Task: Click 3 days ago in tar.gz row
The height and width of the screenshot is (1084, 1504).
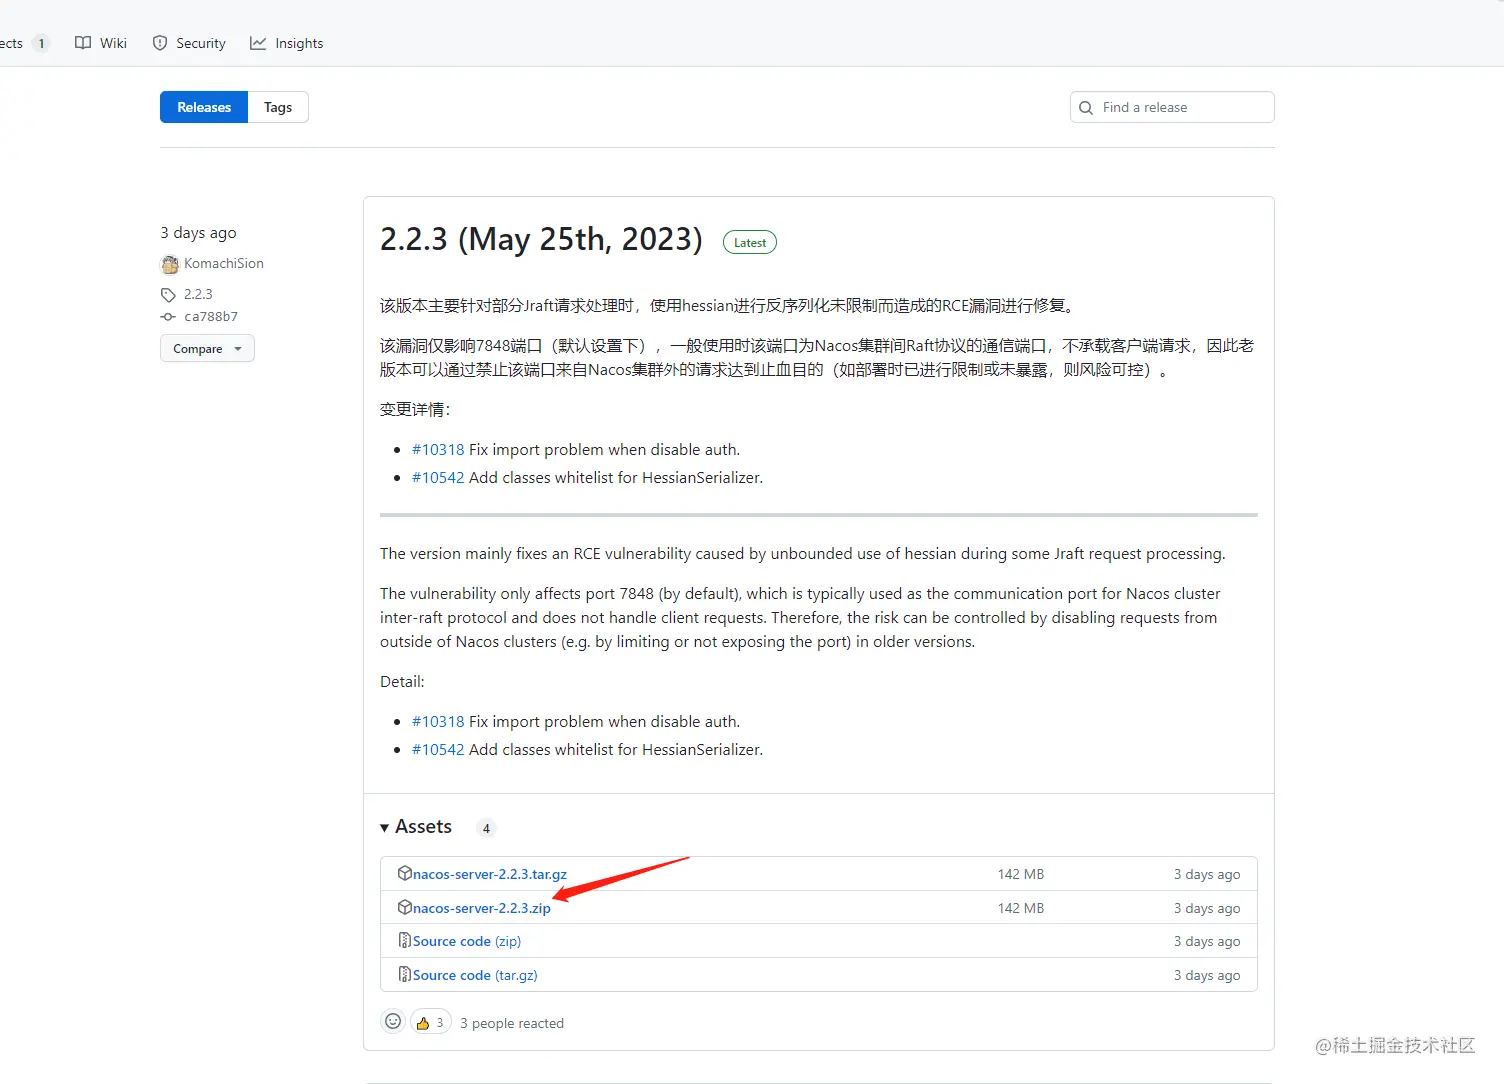Action: coord(1207,874)
